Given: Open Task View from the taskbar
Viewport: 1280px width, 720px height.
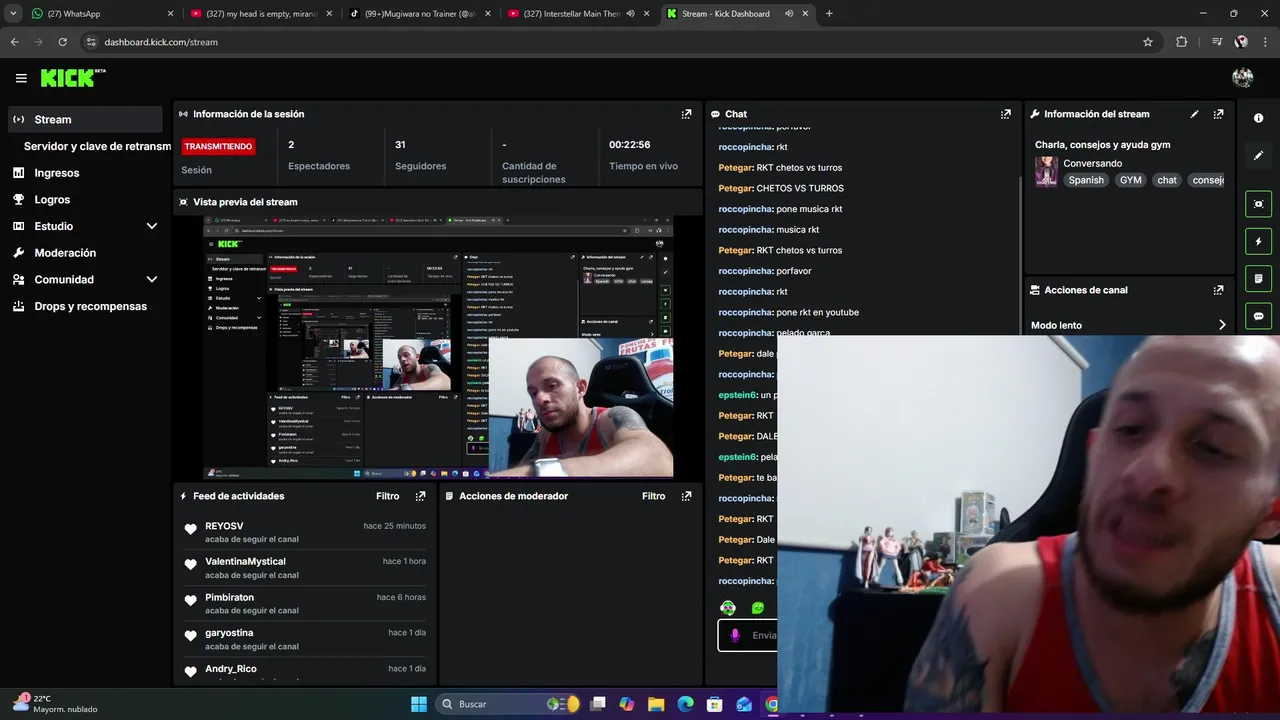Looking at the screenshot, I should coord(598,704).
